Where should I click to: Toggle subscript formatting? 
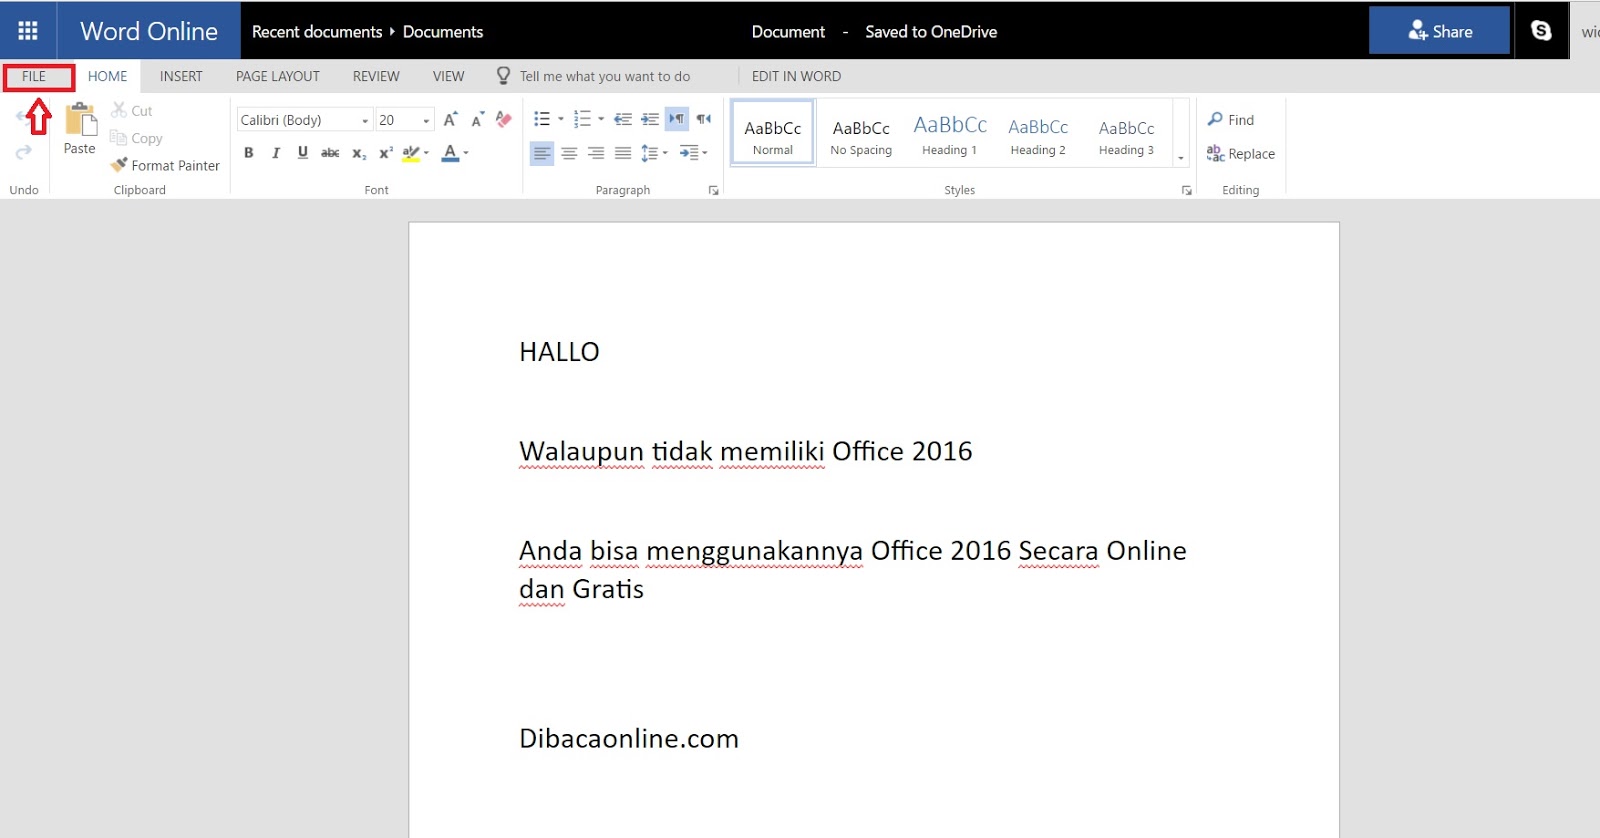click(x=359, y=153)
